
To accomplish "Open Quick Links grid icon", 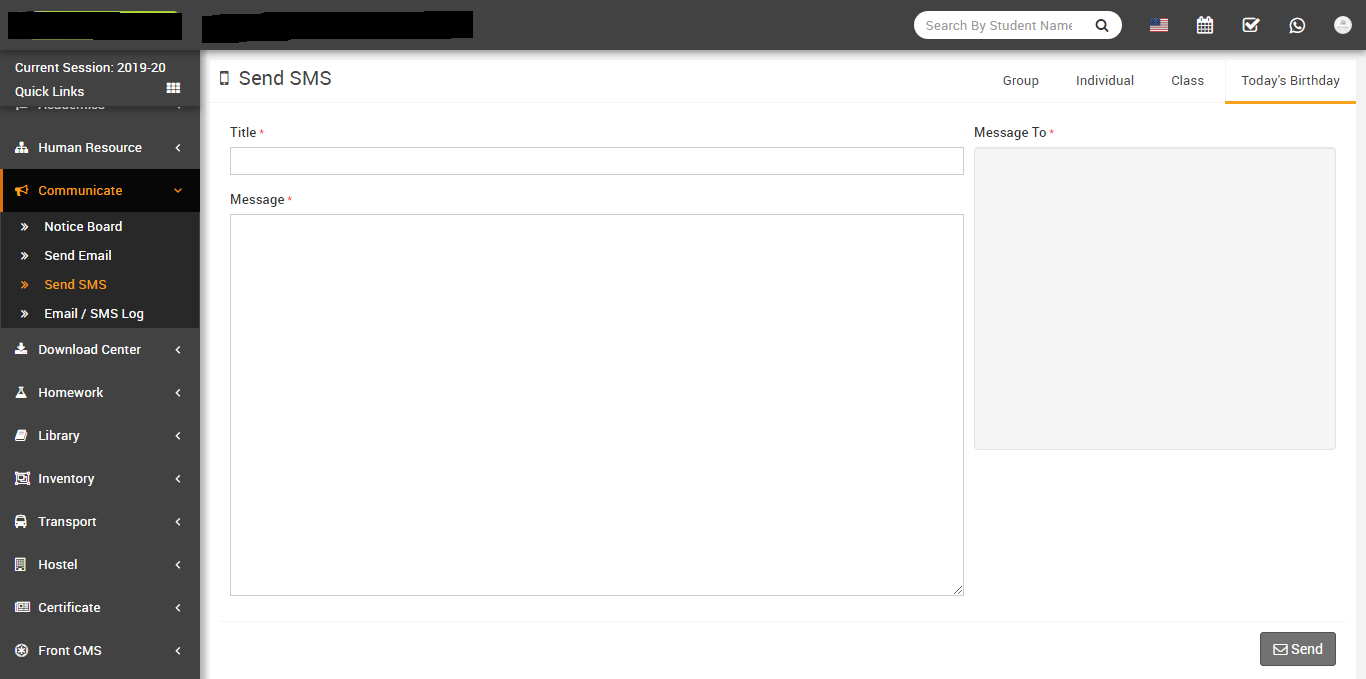I will (173, 90).
